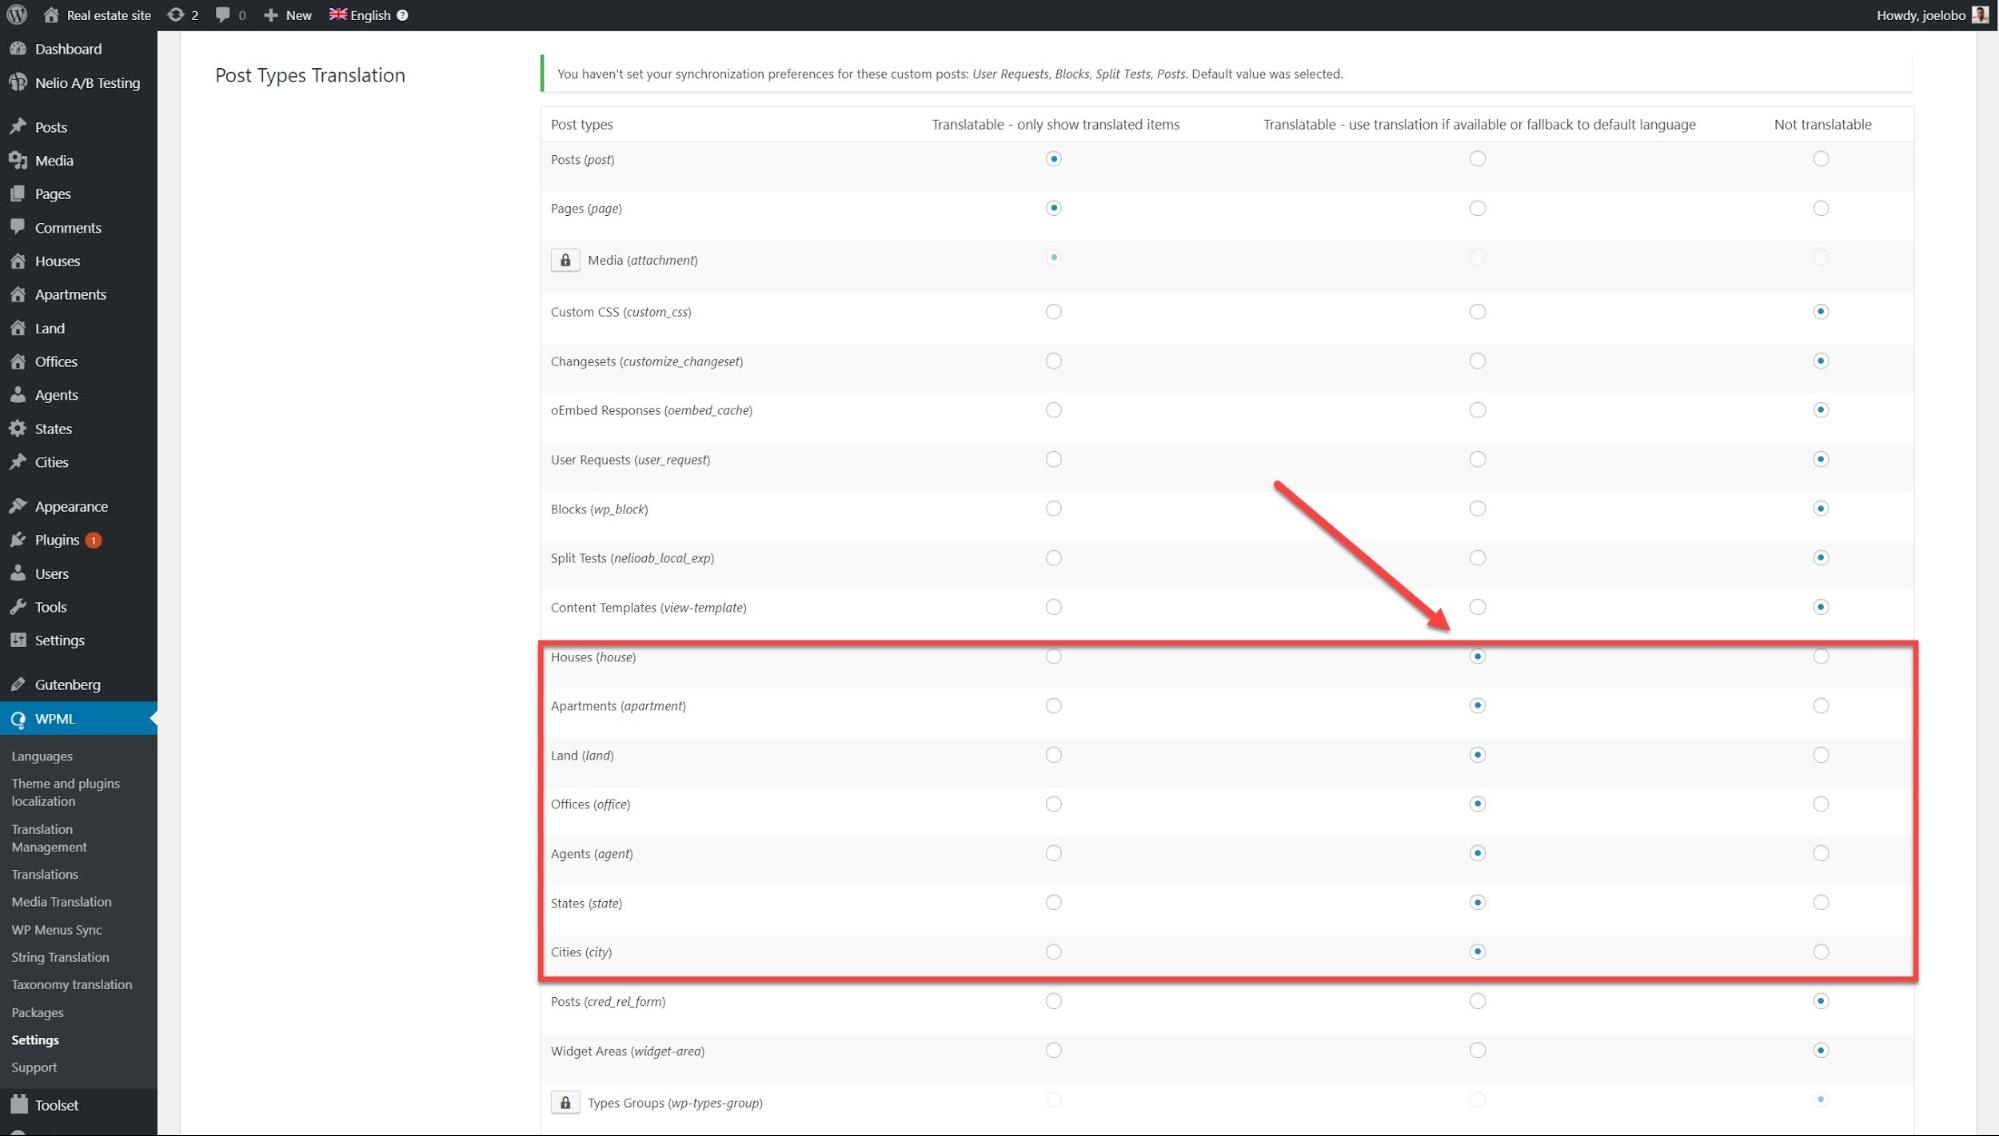Open the updates refresh icon
The image size is (1999, 1136).
(x=176, y=15)
